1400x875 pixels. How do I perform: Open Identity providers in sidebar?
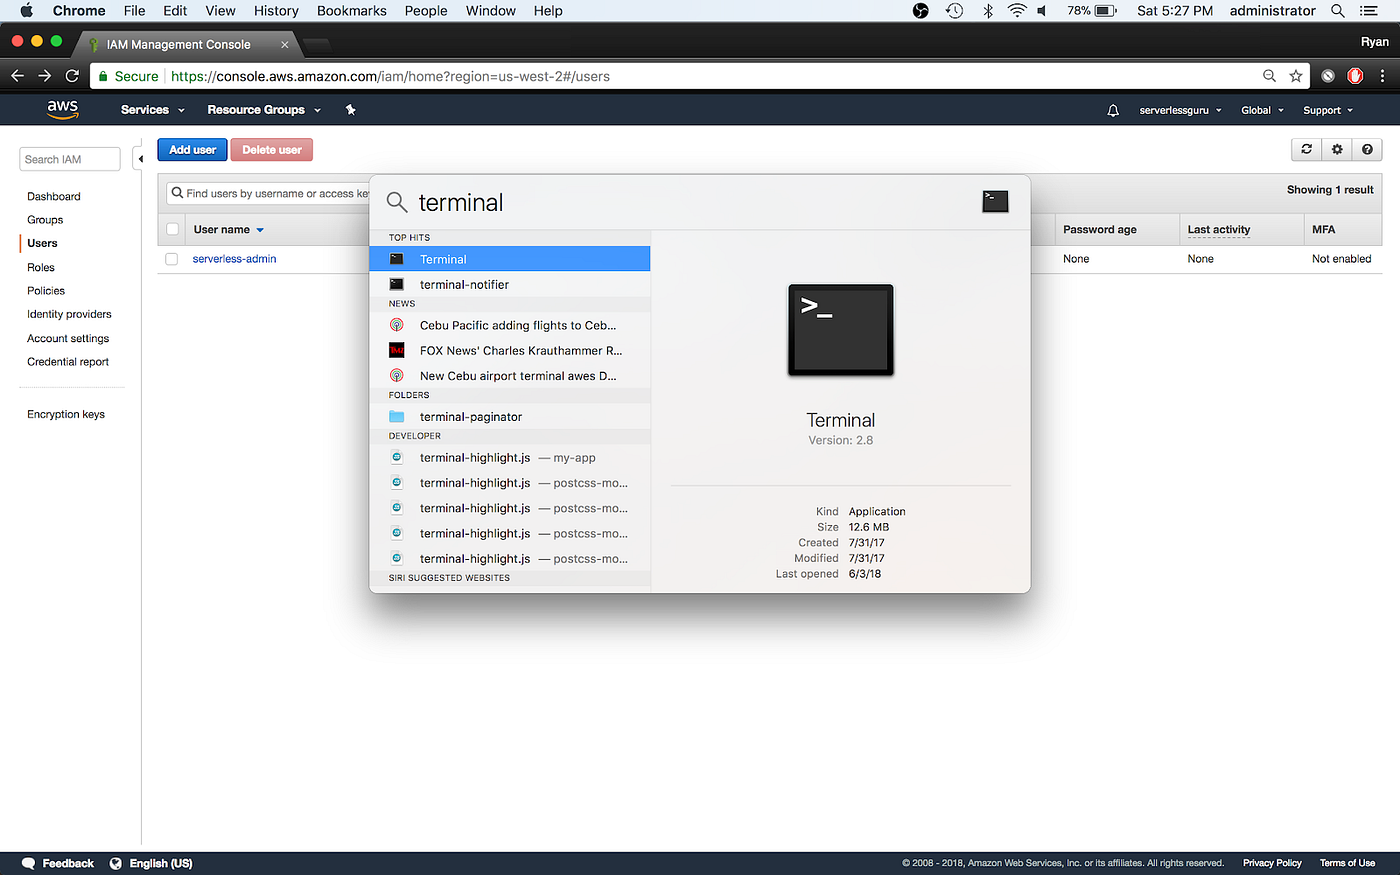(x=69, y=314)
